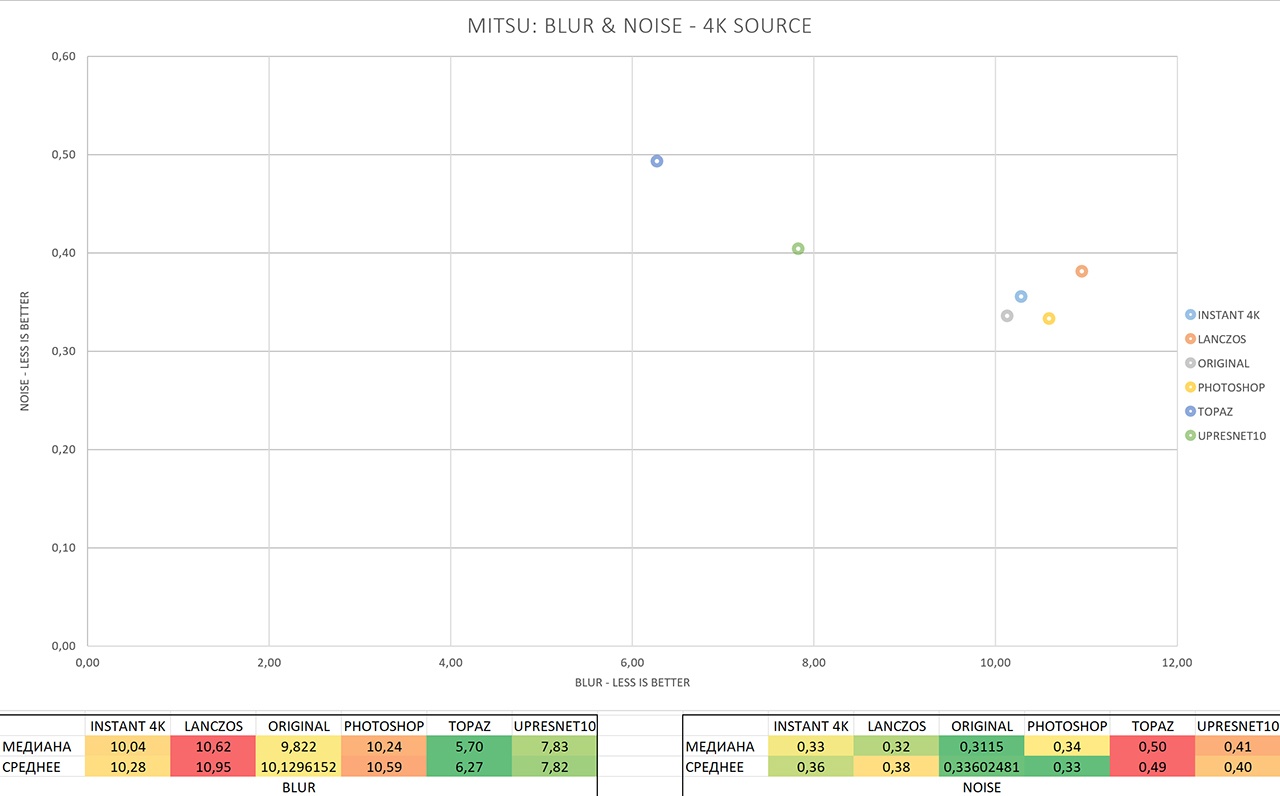Click the orange LANCZOS data point
This screenshot has width=1280, height=796.
coord(1081,271)
